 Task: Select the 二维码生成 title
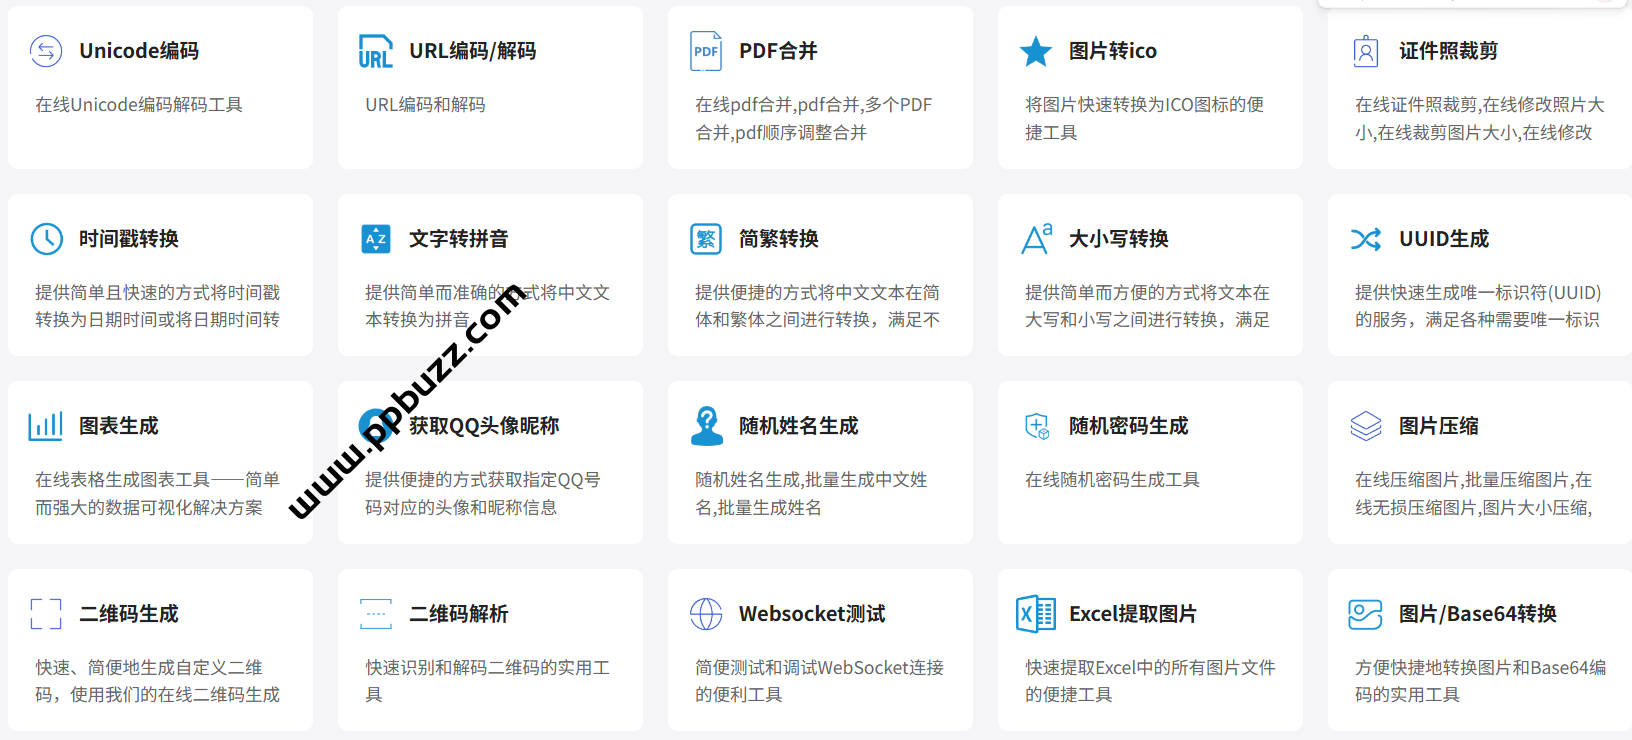[129, 614]
